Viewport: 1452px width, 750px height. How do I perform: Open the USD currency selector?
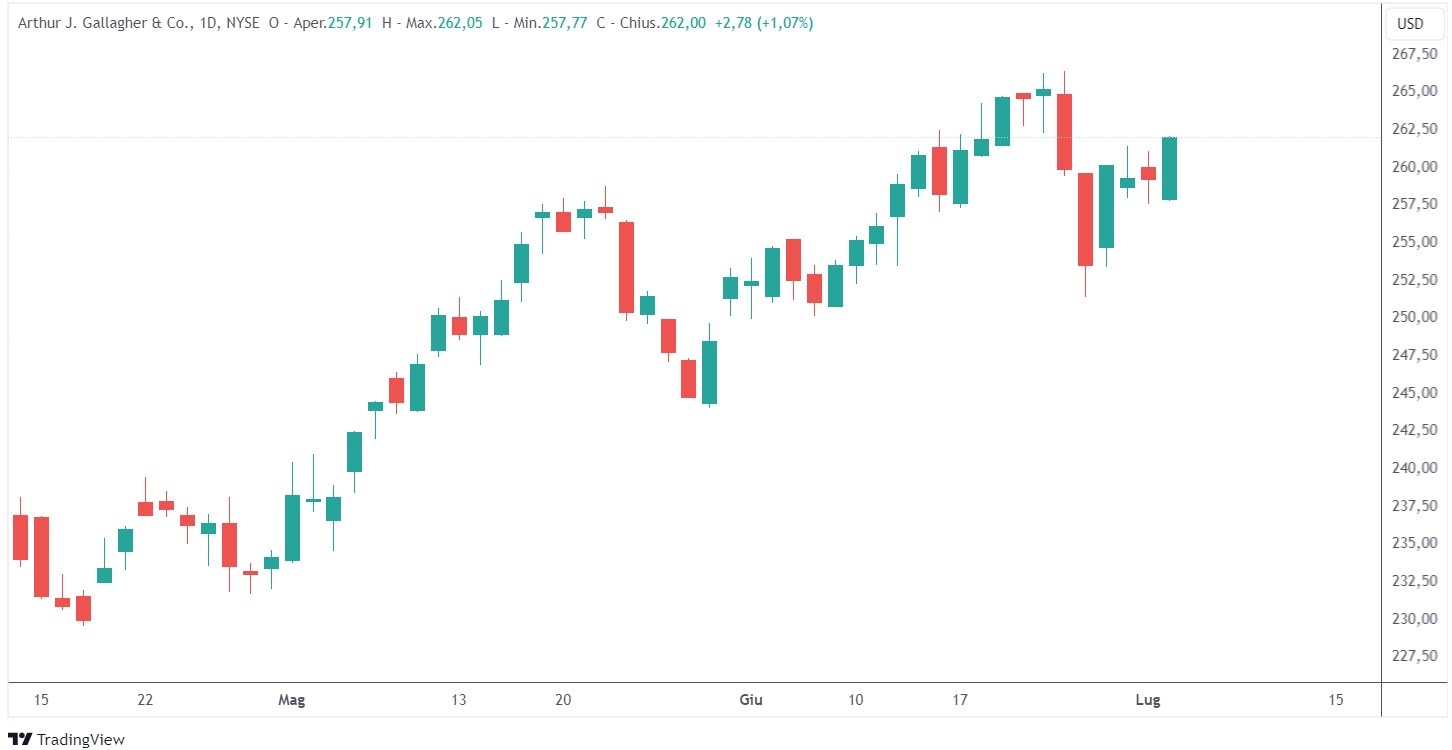[x=1410, y=24]
